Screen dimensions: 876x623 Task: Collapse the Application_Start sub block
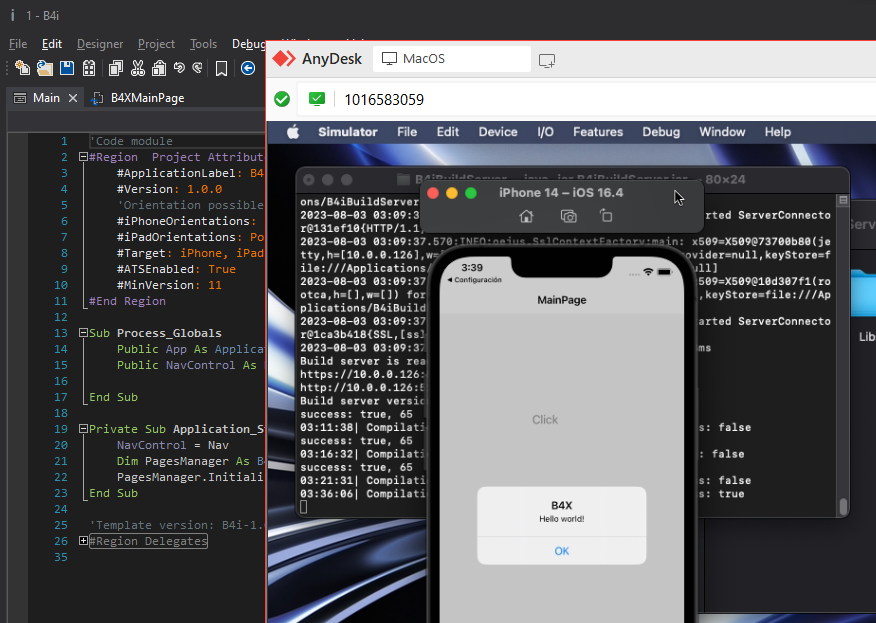click(x=83, y=429)
